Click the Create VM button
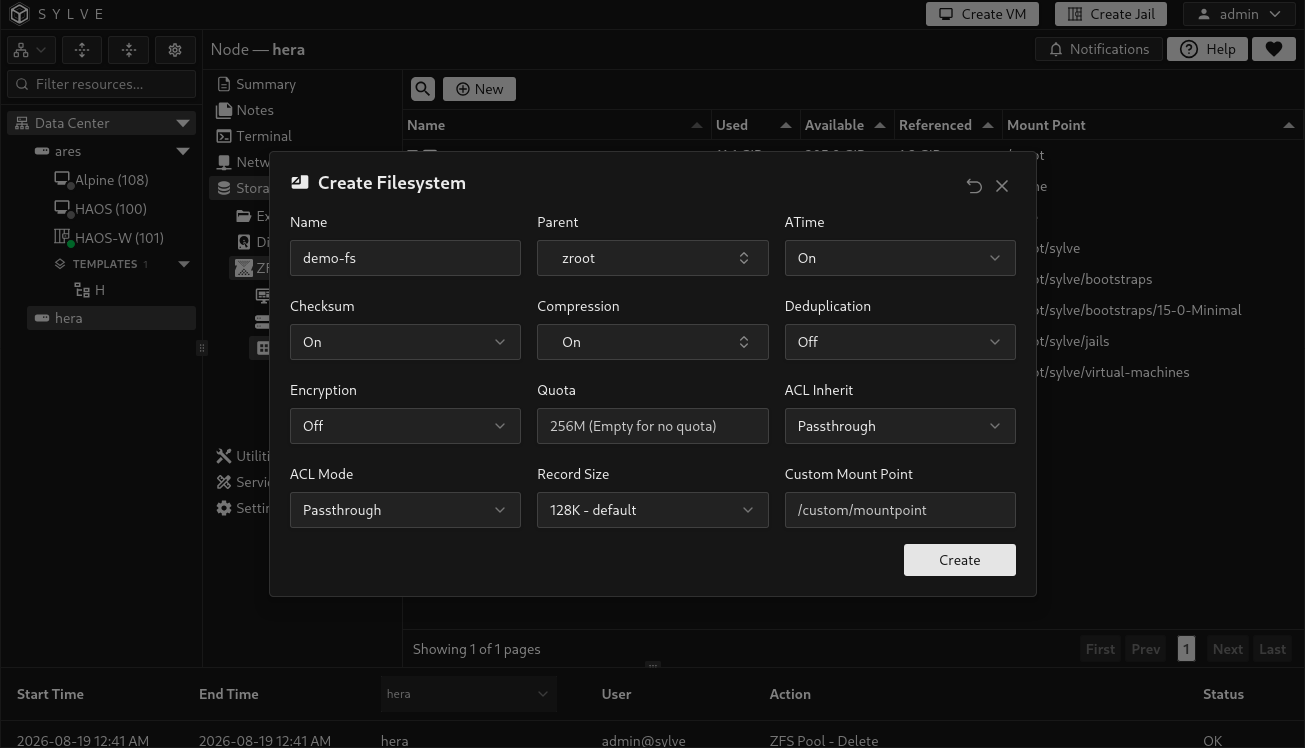 982,14
